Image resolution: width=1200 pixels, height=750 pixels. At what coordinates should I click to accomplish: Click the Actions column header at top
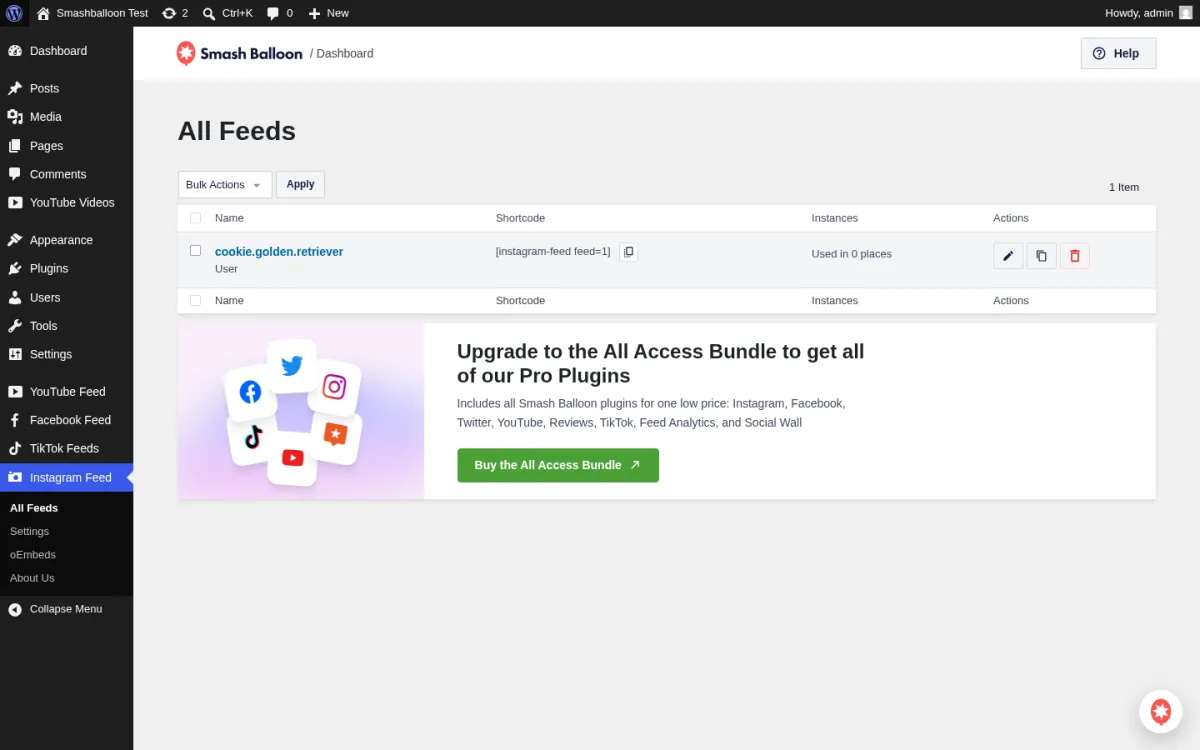coord(1011,218)
